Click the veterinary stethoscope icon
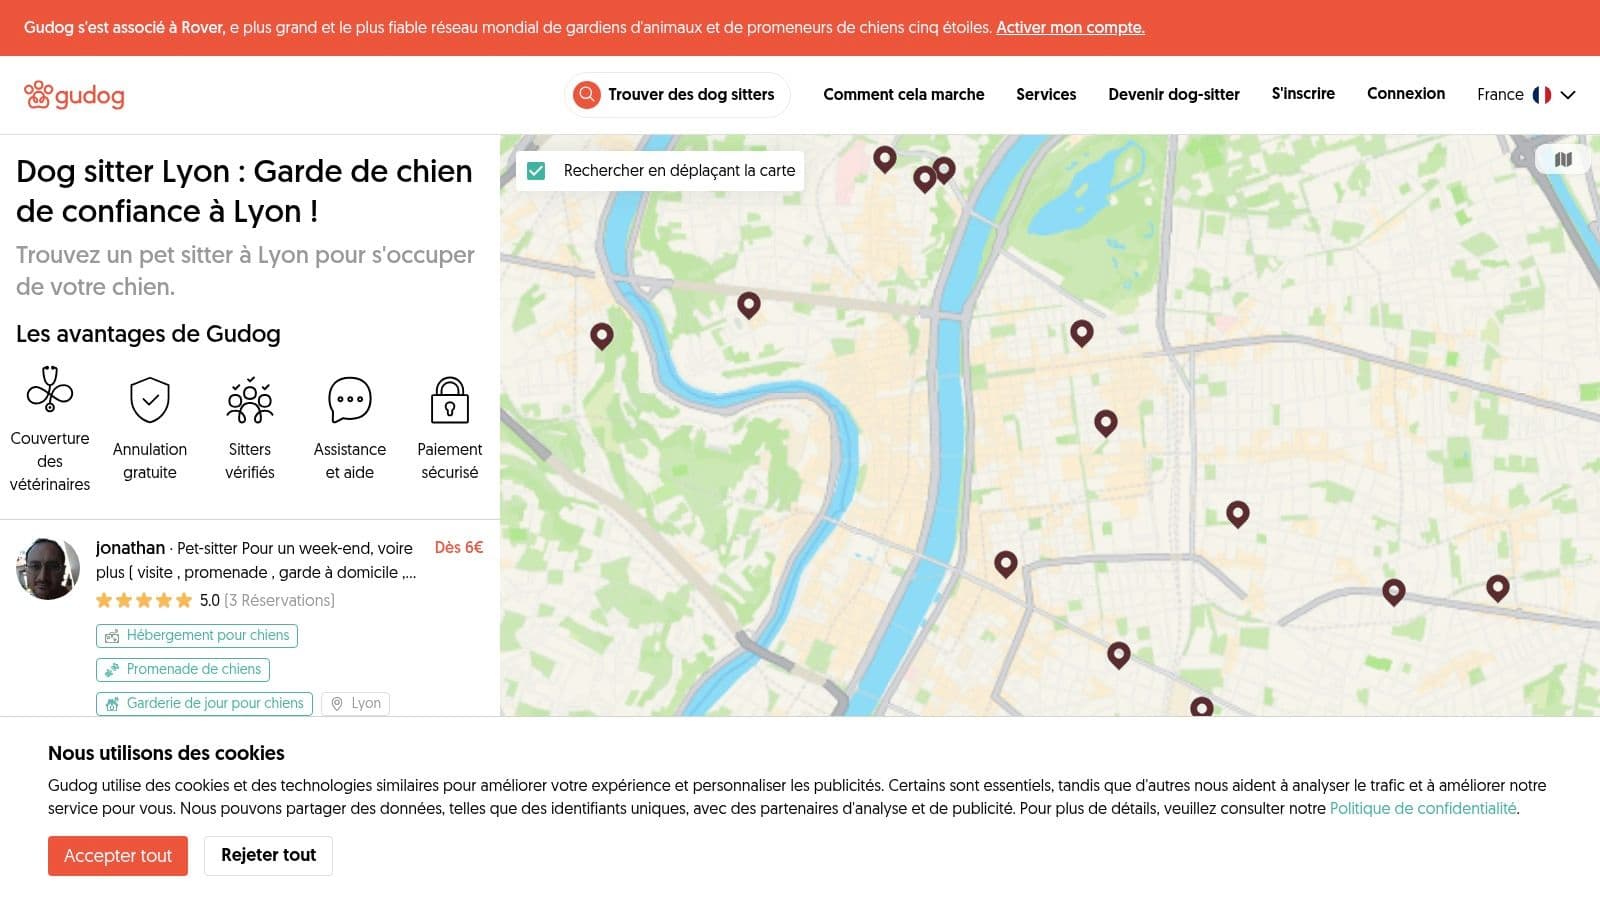Screen dimensions: 1600x900 (x=50, y=390)
